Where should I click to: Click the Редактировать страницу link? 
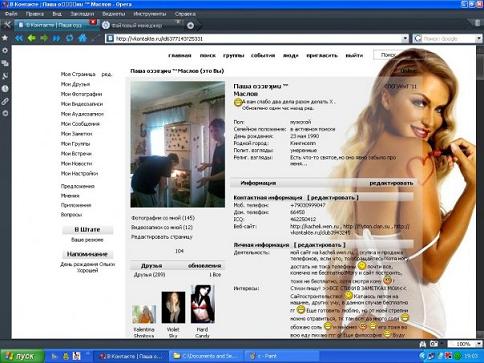(162, 237)
